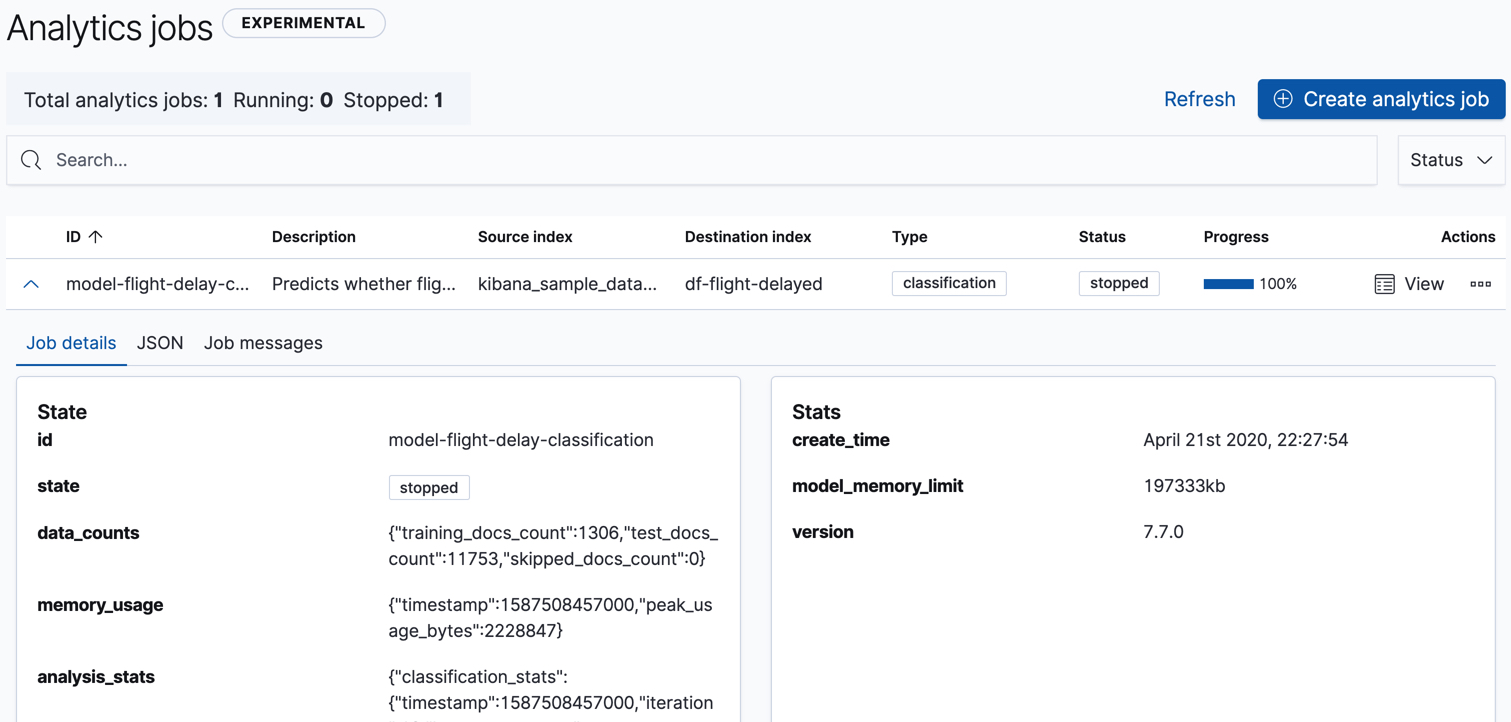Click the Refresh link
This screenshot has width=1511, height=722.
[1199, 98]
